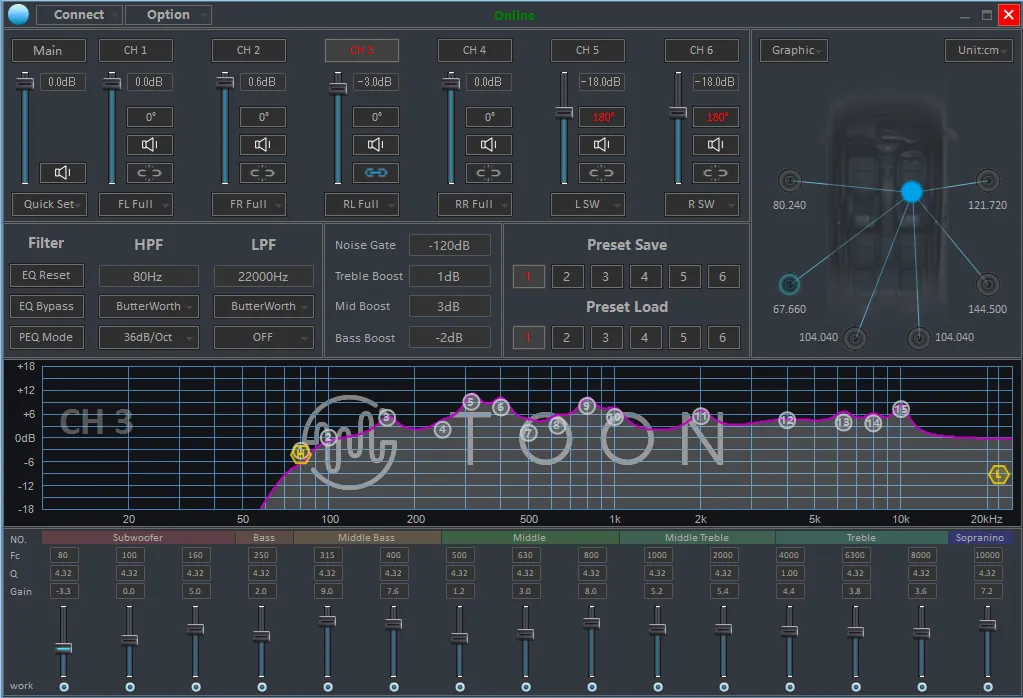Mute CH 5 using its speaker icon
Viewport: 1023px width, 698px height.
point(602,145)
